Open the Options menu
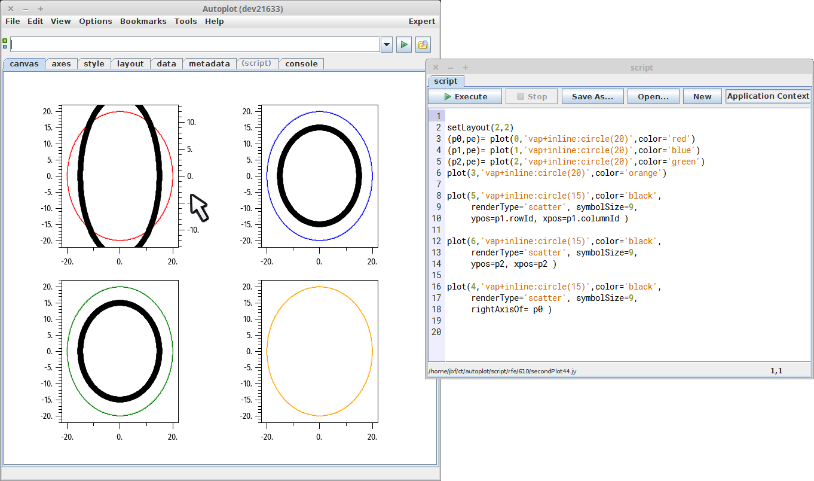Image resolution: width=814 pixels, height=481 pixels. coord(96,21)
